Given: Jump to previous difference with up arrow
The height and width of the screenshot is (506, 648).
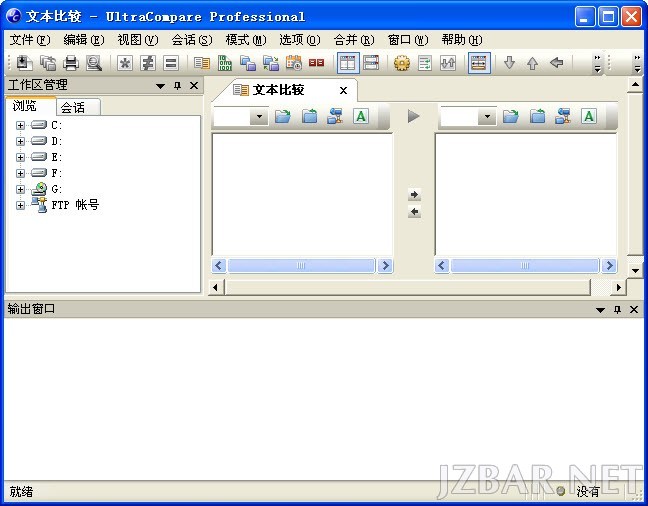Looking at the screenshot, I should point(532,63).
